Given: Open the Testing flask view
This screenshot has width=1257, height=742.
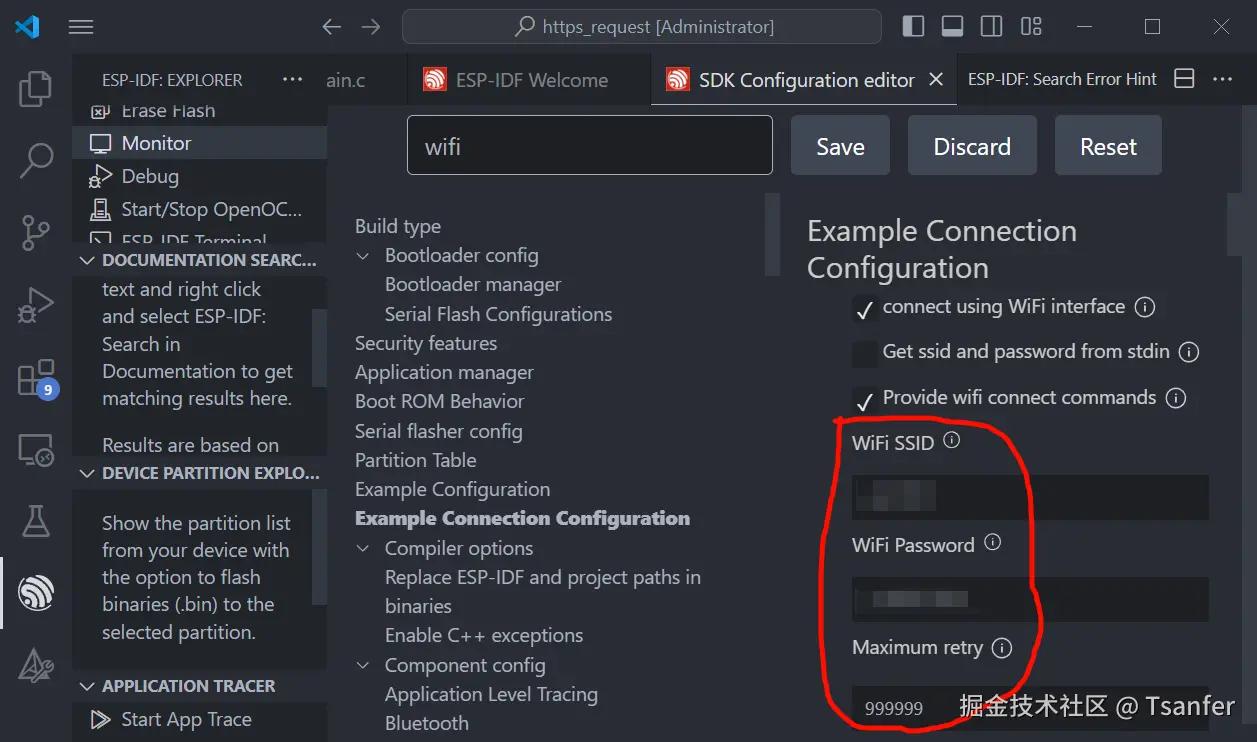Looking at the screenshot, I should (x=36, y=522).
